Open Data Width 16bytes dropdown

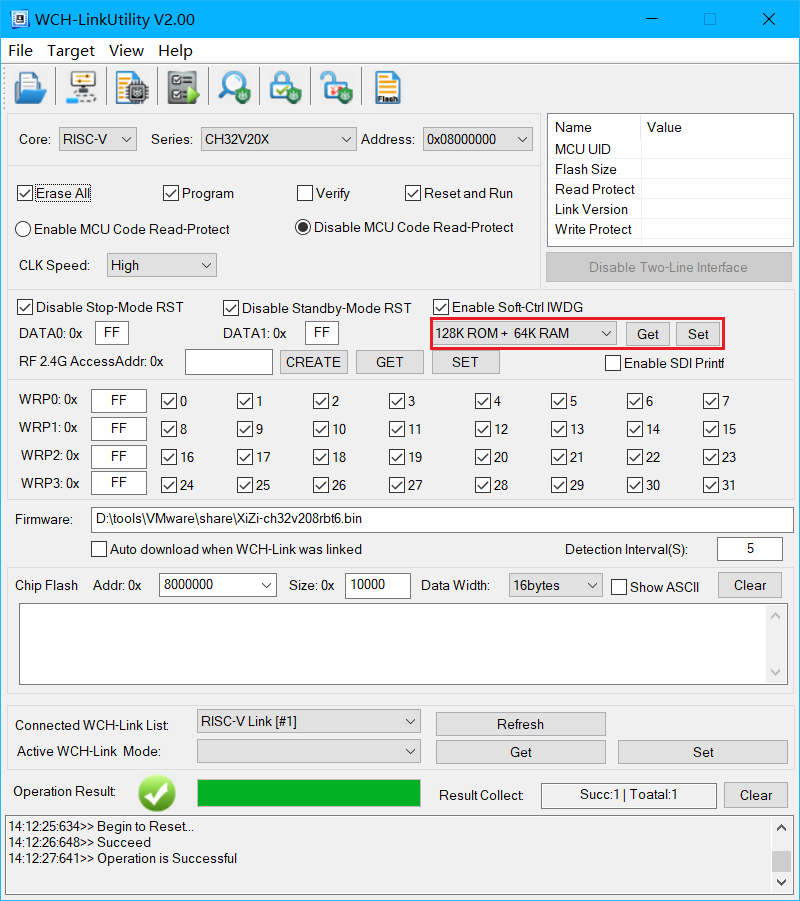click(555, 586)
